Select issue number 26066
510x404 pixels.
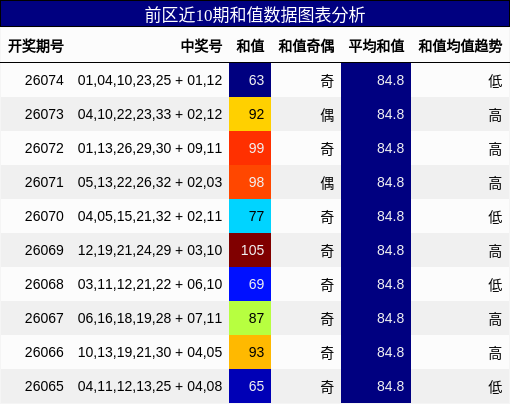44,352
